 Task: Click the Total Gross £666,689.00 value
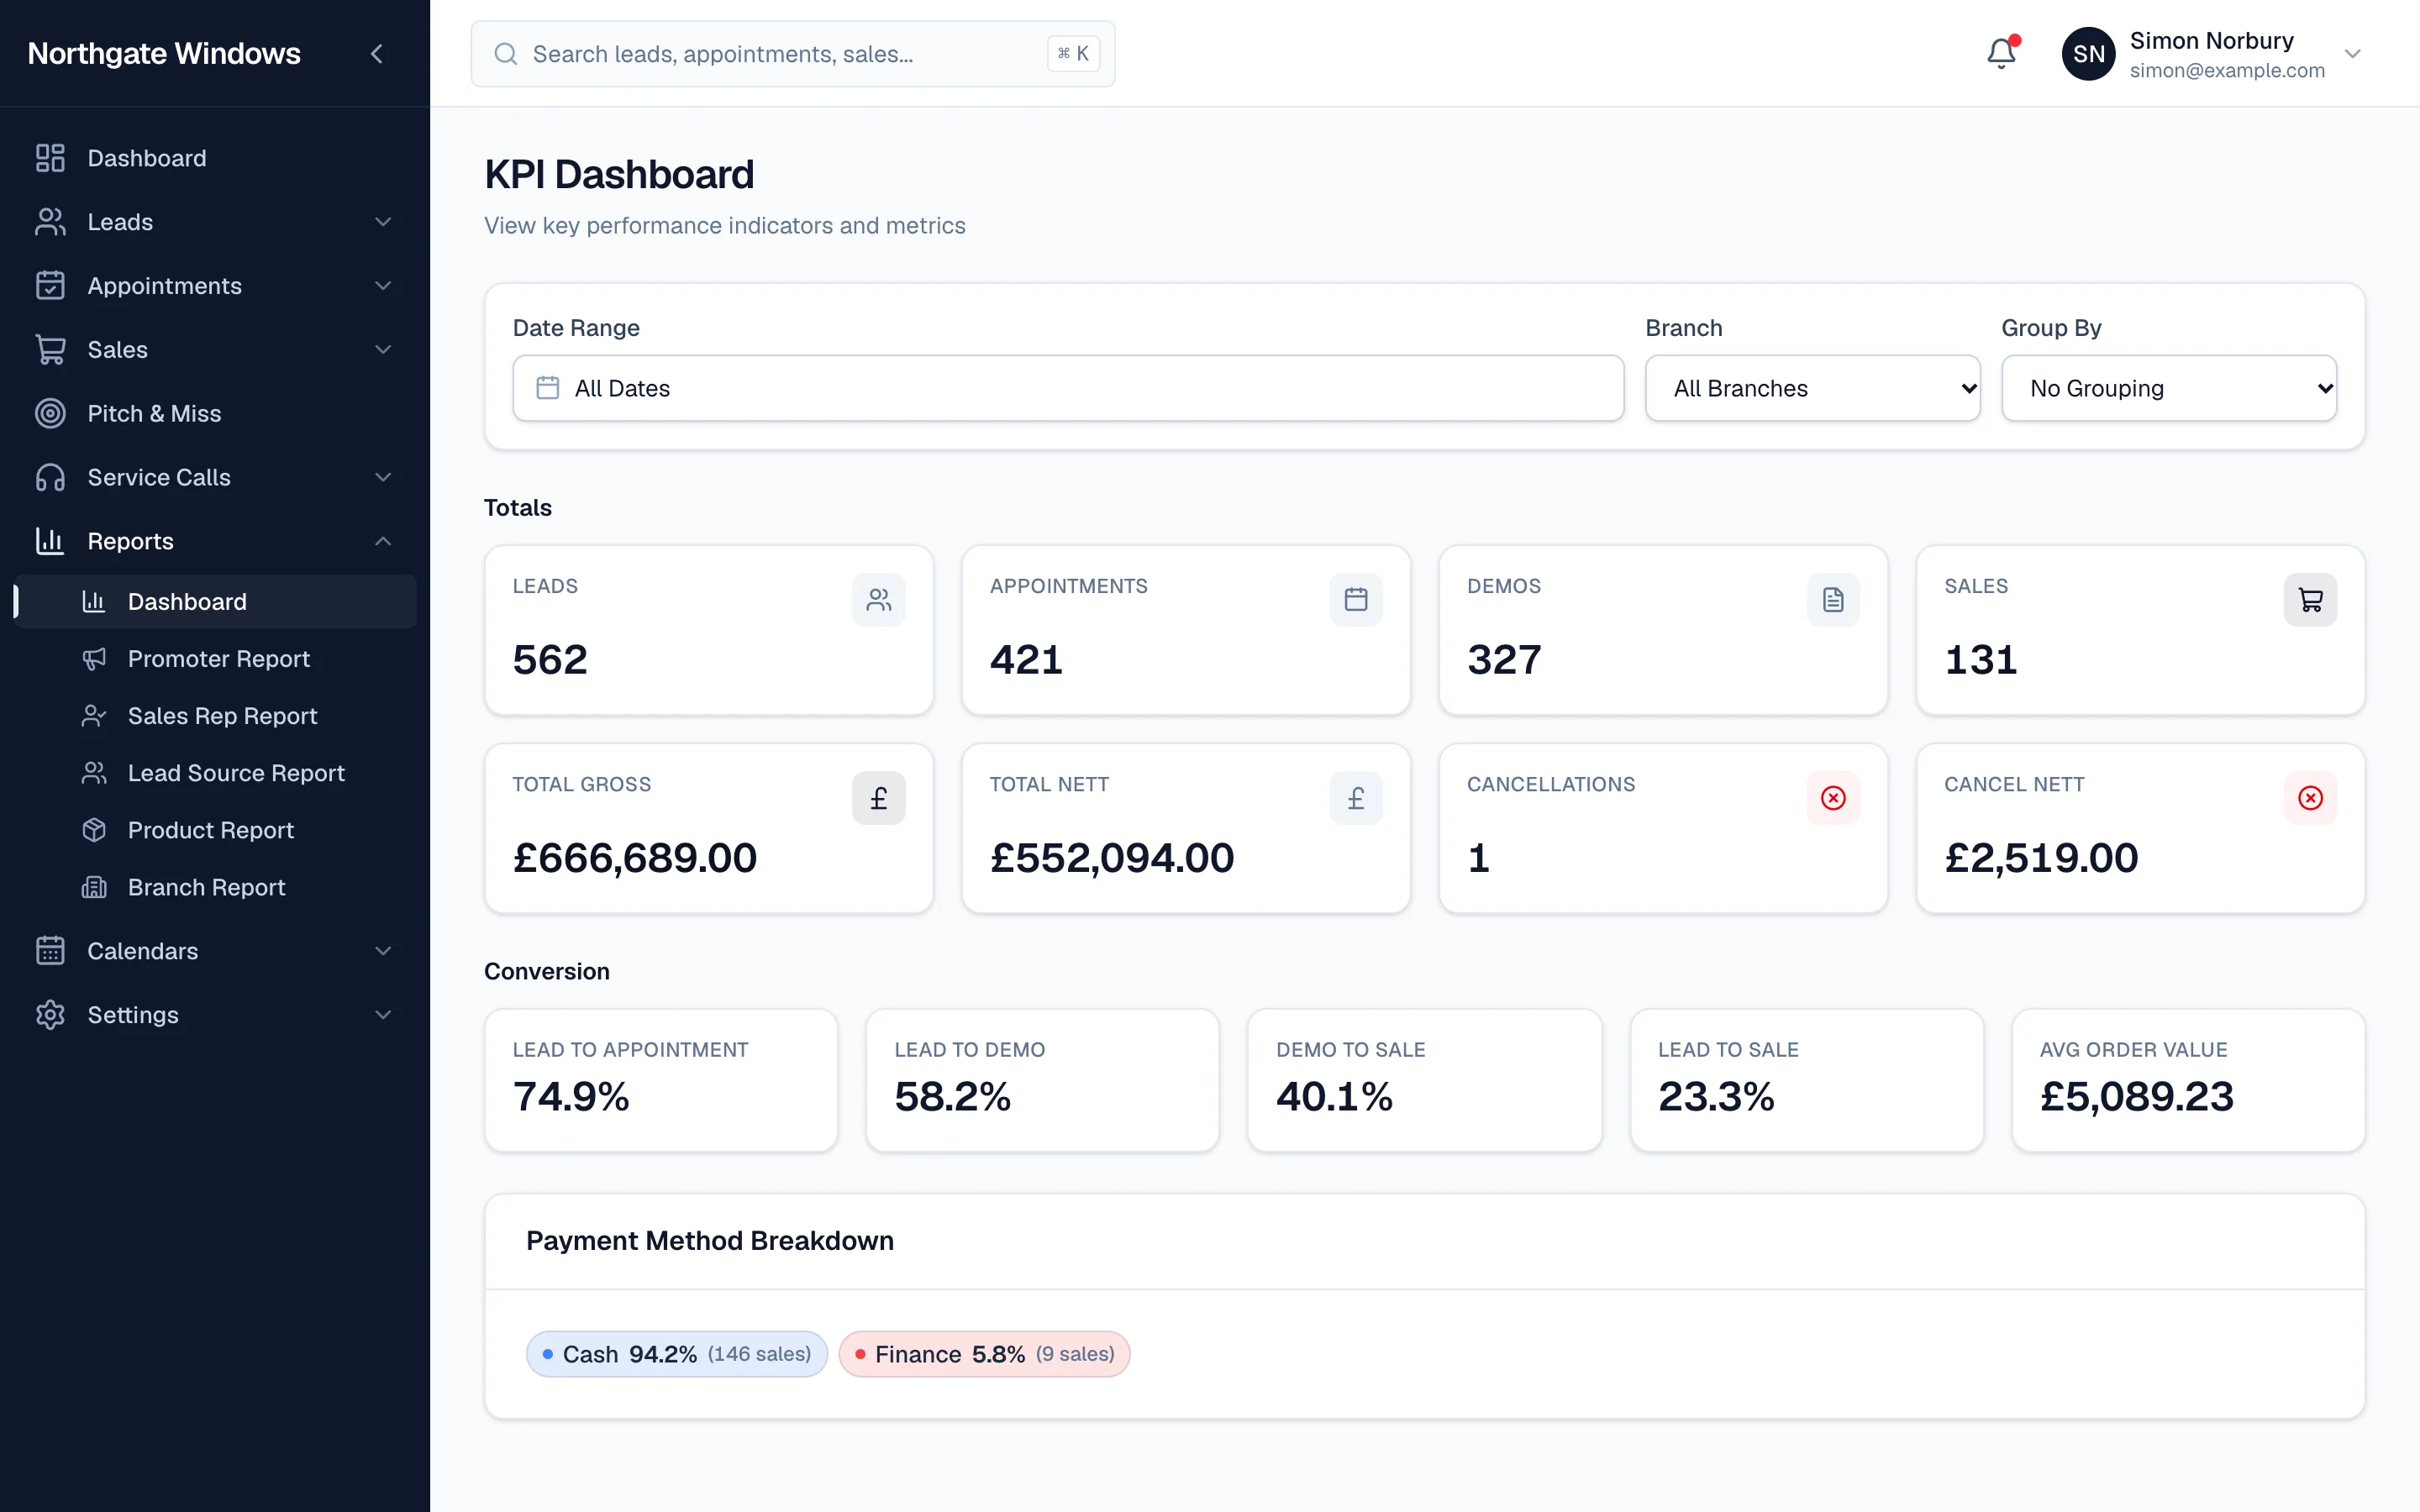pos(635,858)
